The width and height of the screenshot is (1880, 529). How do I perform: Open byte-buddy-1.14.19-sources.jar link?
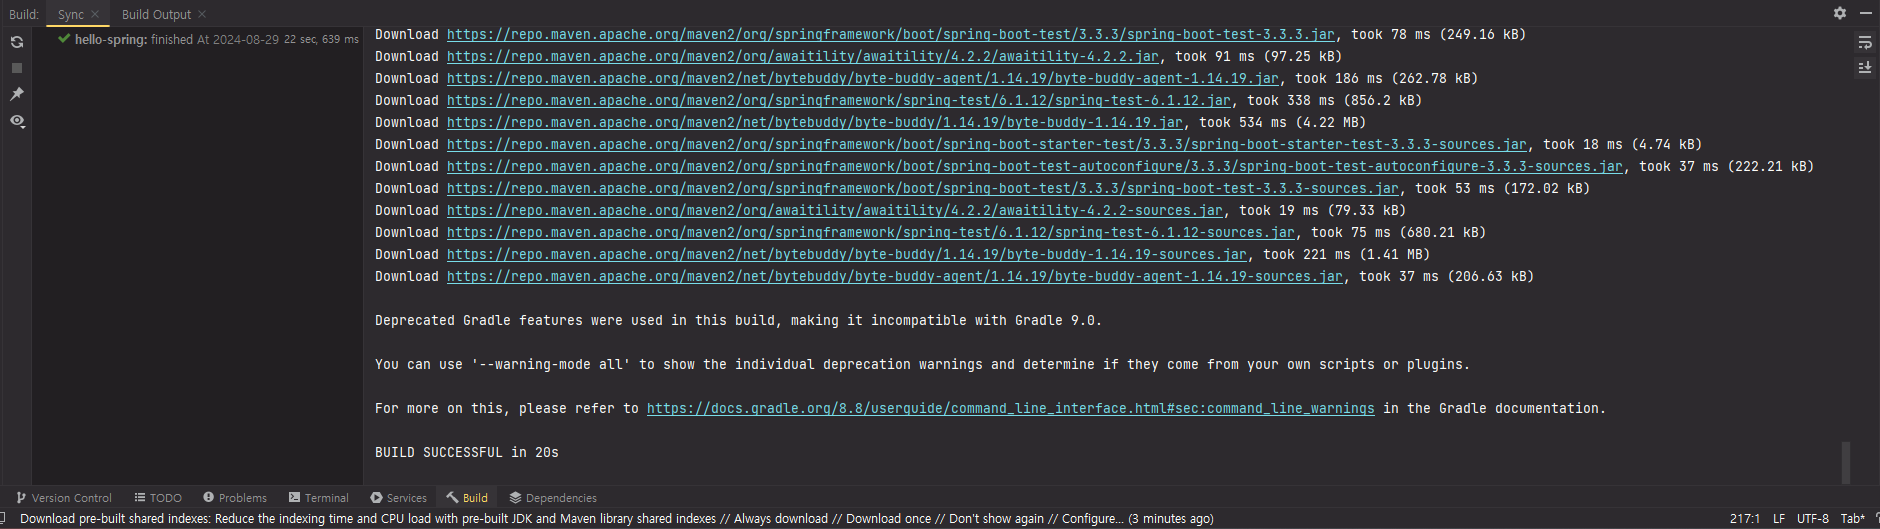pos(847,254)
